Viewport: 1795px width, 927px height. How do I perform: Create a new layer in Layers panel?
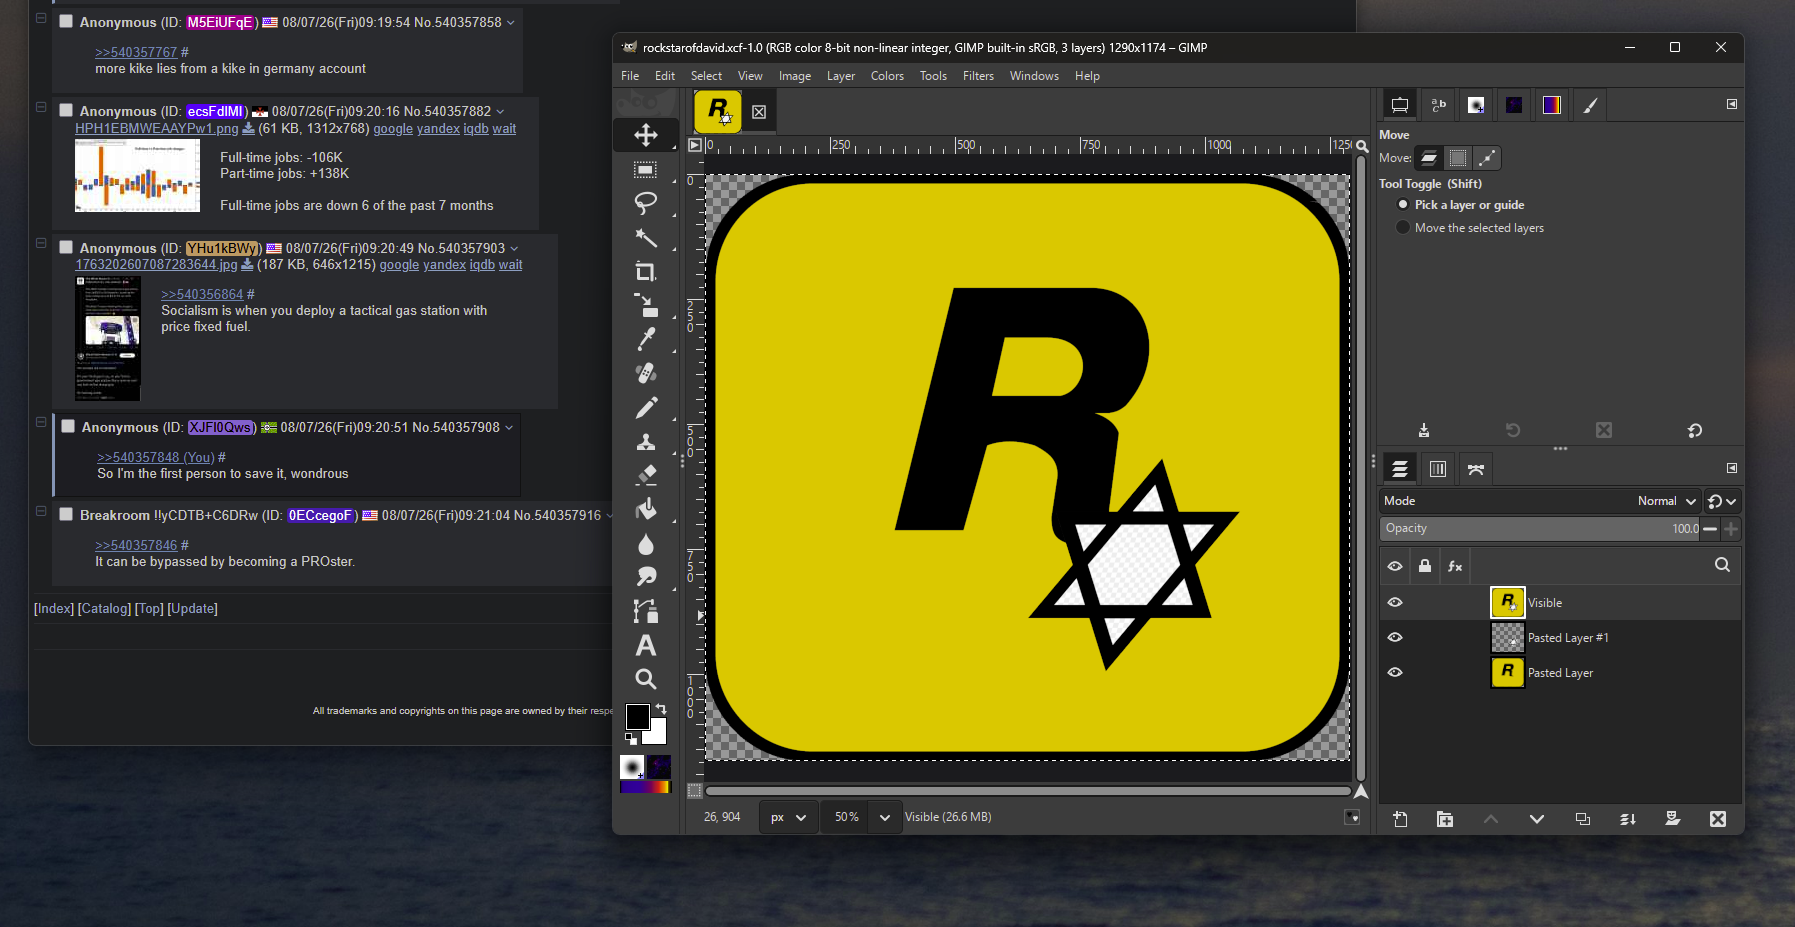coord(1400,819)
